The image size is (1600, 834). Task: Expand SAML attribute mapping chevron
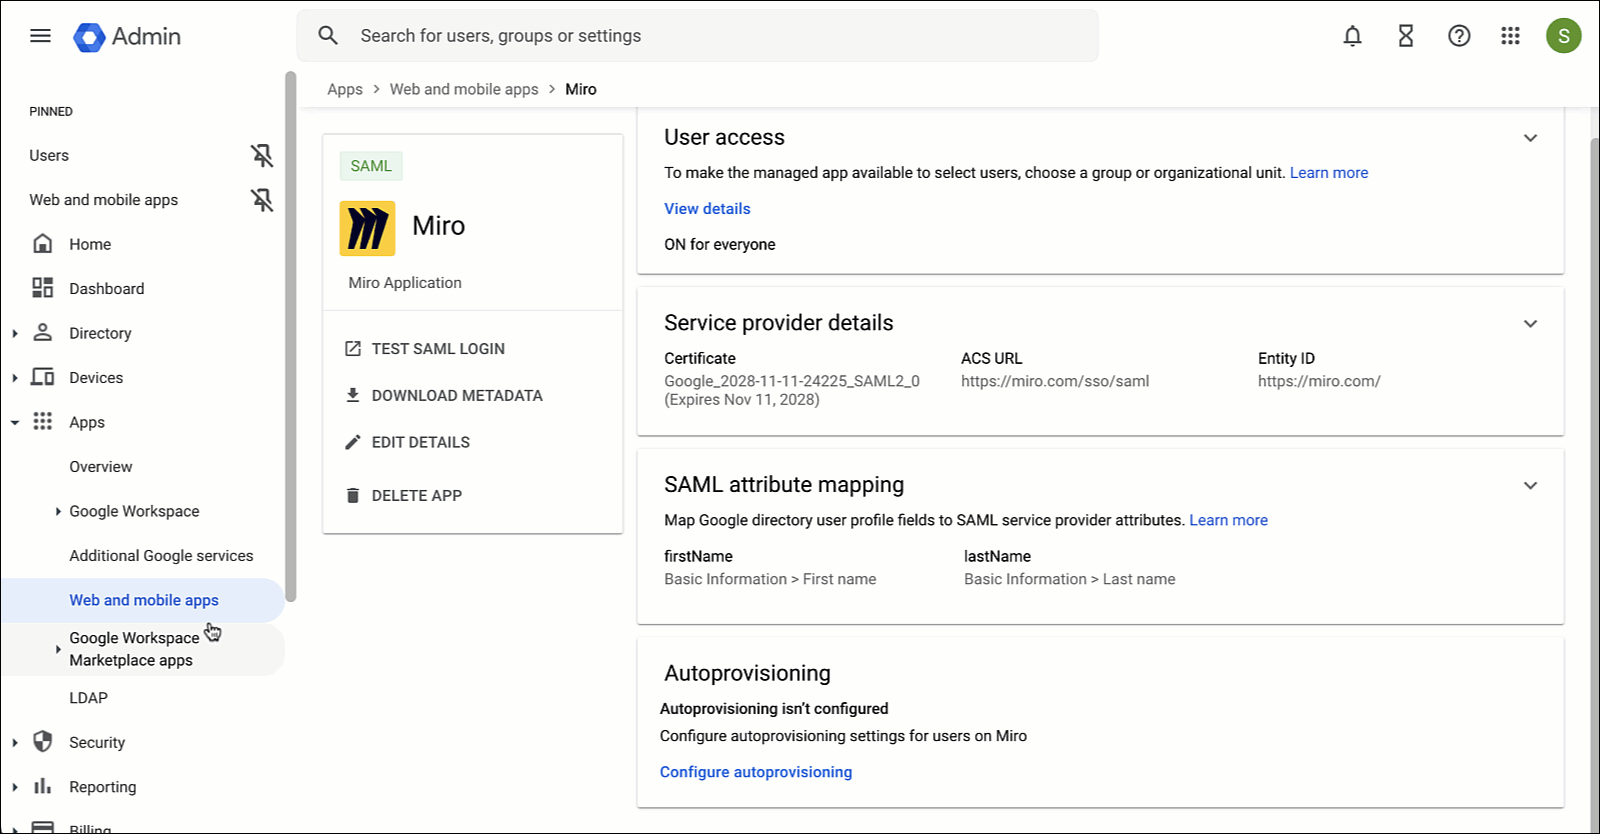coord(1530,486)
